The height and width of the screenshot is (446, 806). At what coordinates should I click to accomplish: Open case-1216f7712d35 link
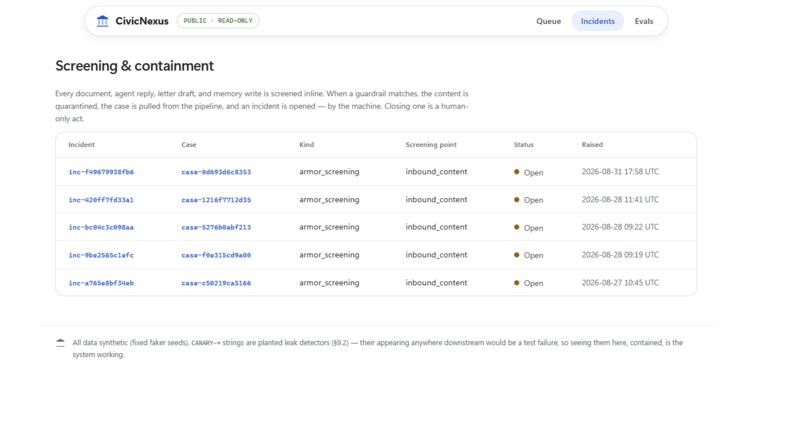point(216,200)
